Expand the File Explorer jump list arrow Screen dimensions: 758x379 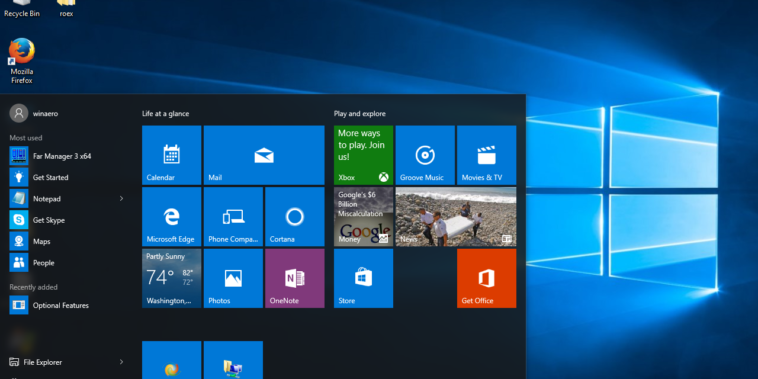[121, 362]
